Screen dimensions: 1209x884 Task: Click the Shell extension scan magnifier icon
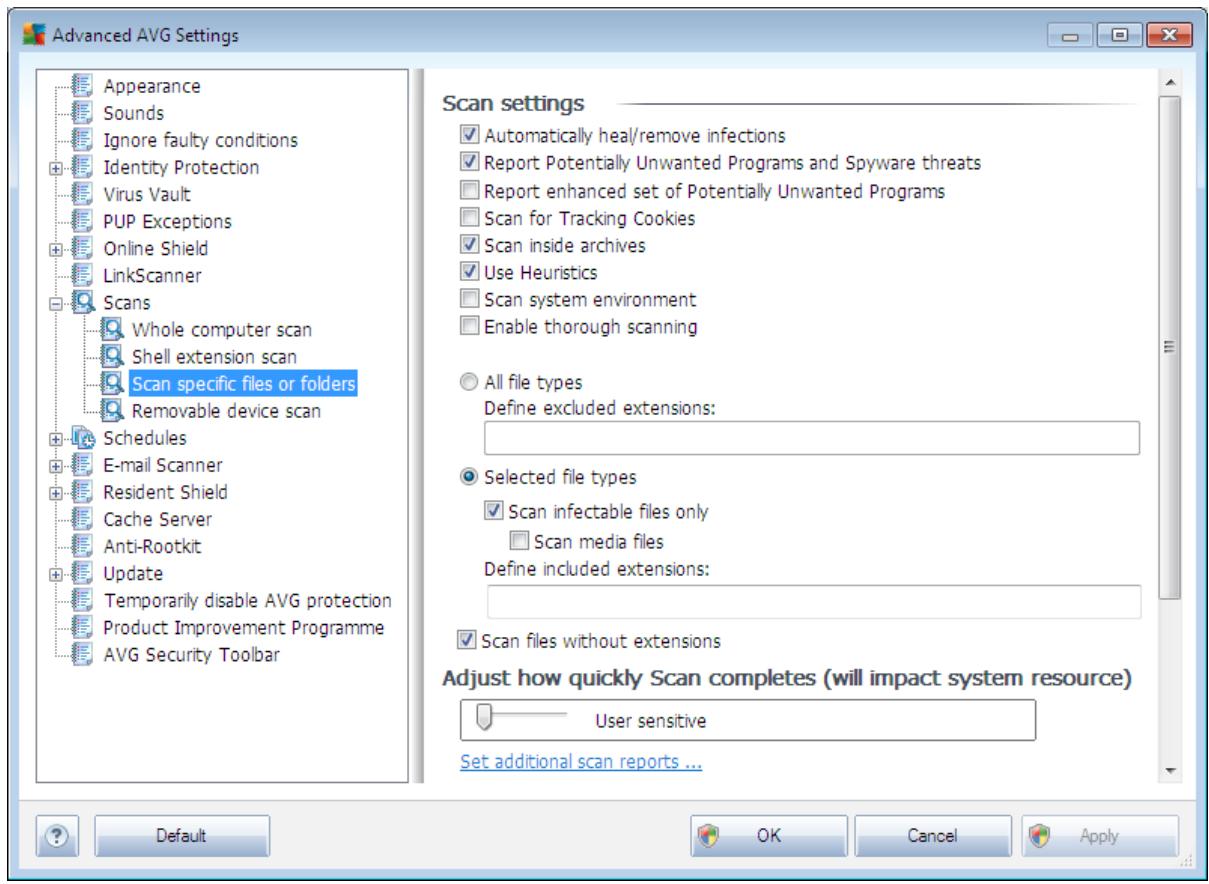click(x=114, y=356)
